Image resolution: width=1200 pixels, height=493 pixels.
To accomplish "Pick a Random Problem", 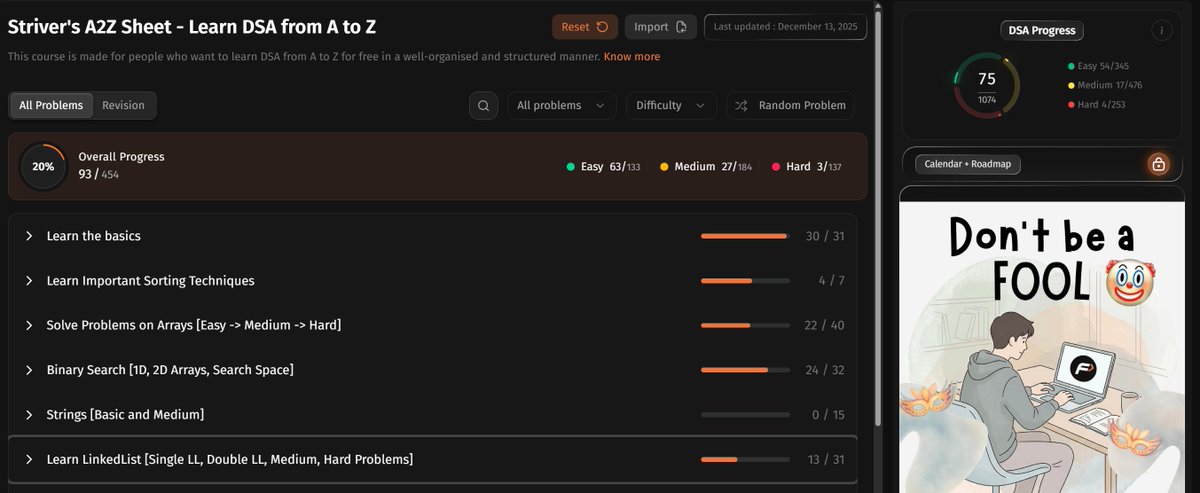I will (x=790, y=105).
